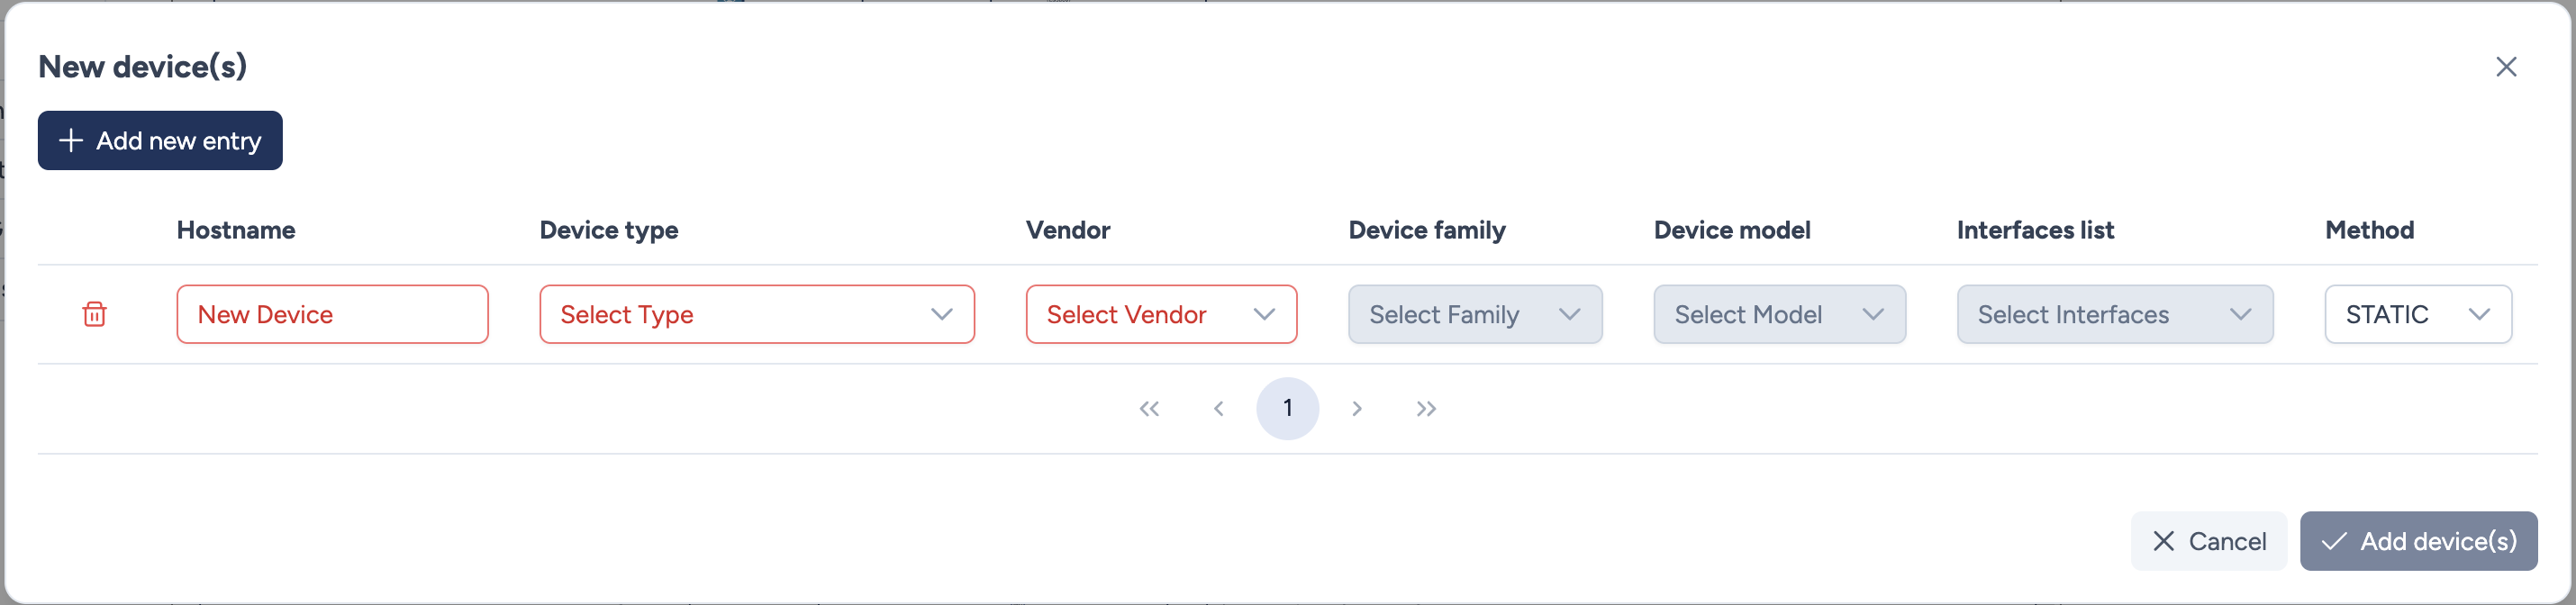Image resolution: width=2576 pixels, height=605 pixels.
Task: Click the Hostname field containing New Device
Action: [332, 314]
